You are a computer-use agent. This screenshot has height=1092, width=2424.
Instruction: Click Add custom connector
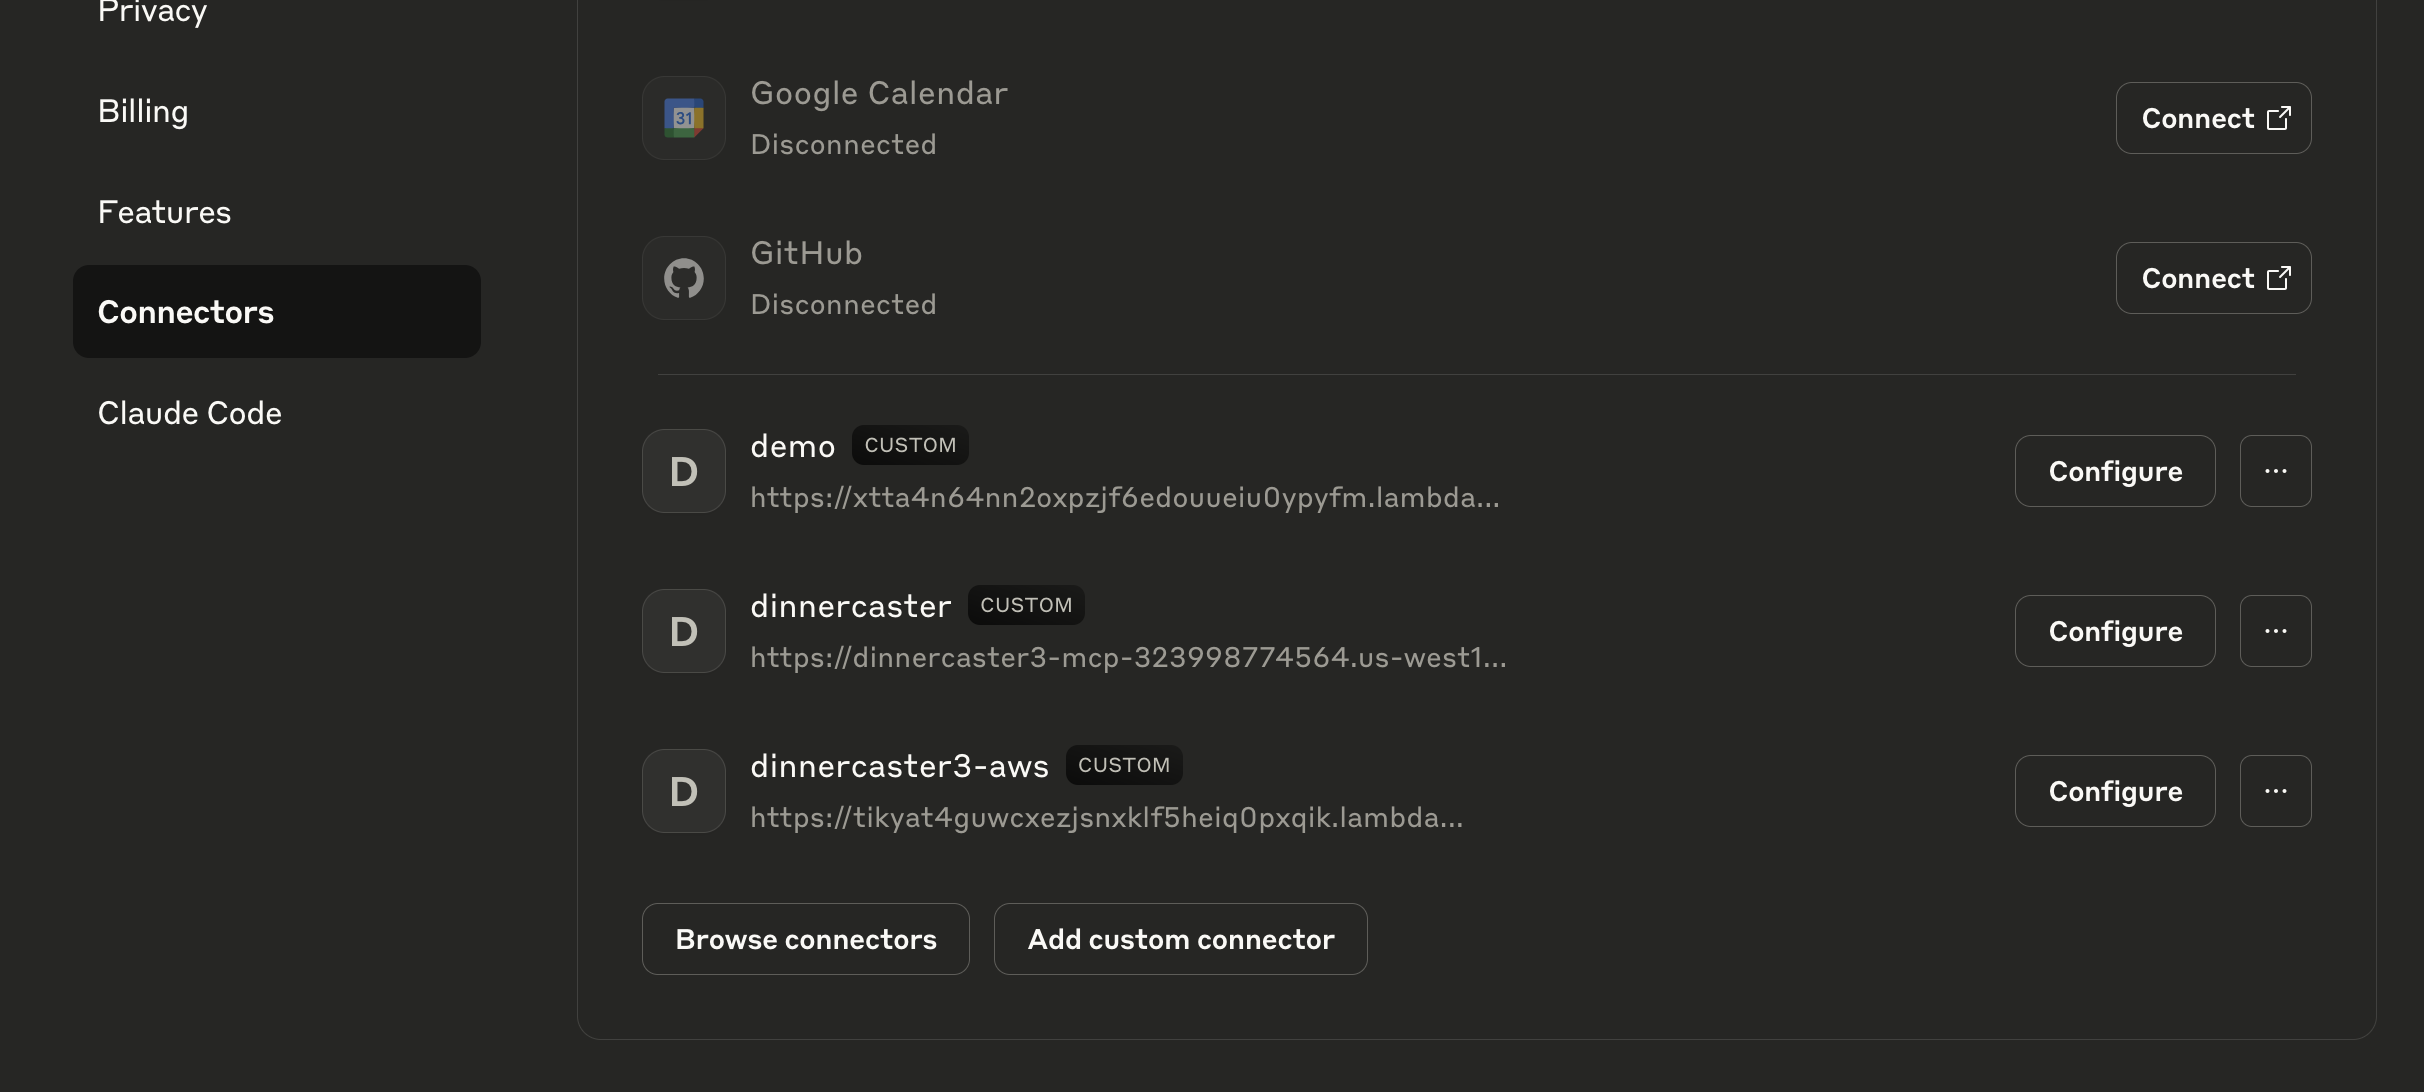[x=1180, y=939]
